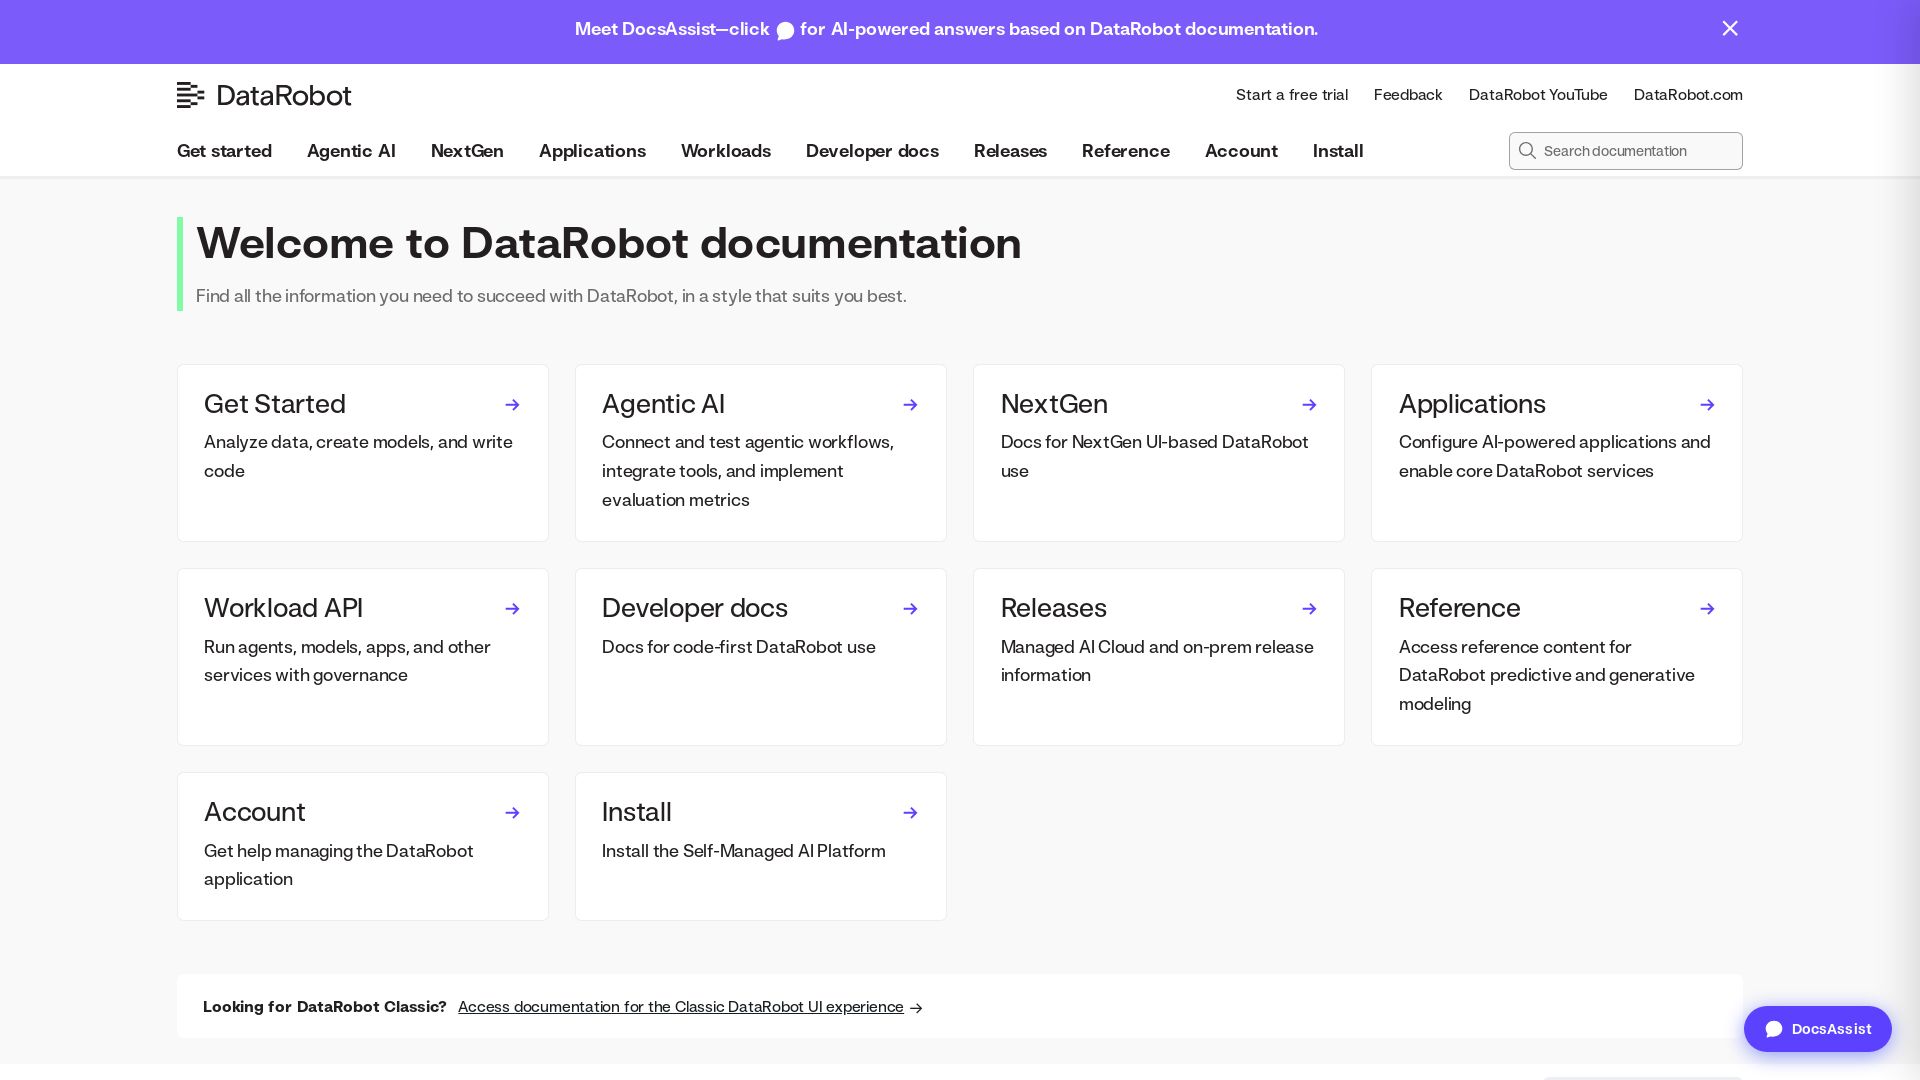Click arrow icon on Account card
This screenshot has height=1080, width=1920.
pos(512,813)
